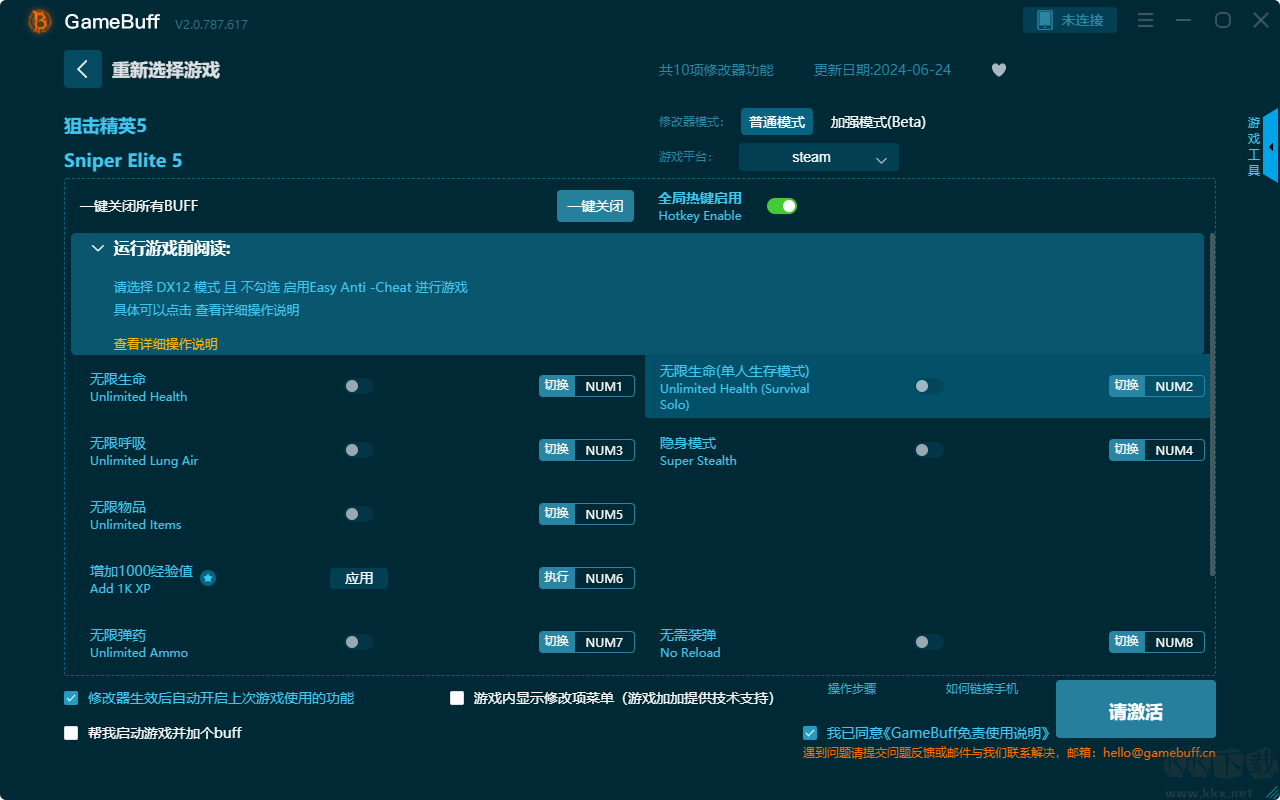Click the vertical scrollbar of cheat list
This screenshot has height=800, width=1280.
pyautogui.click(x=1213, y=404)
